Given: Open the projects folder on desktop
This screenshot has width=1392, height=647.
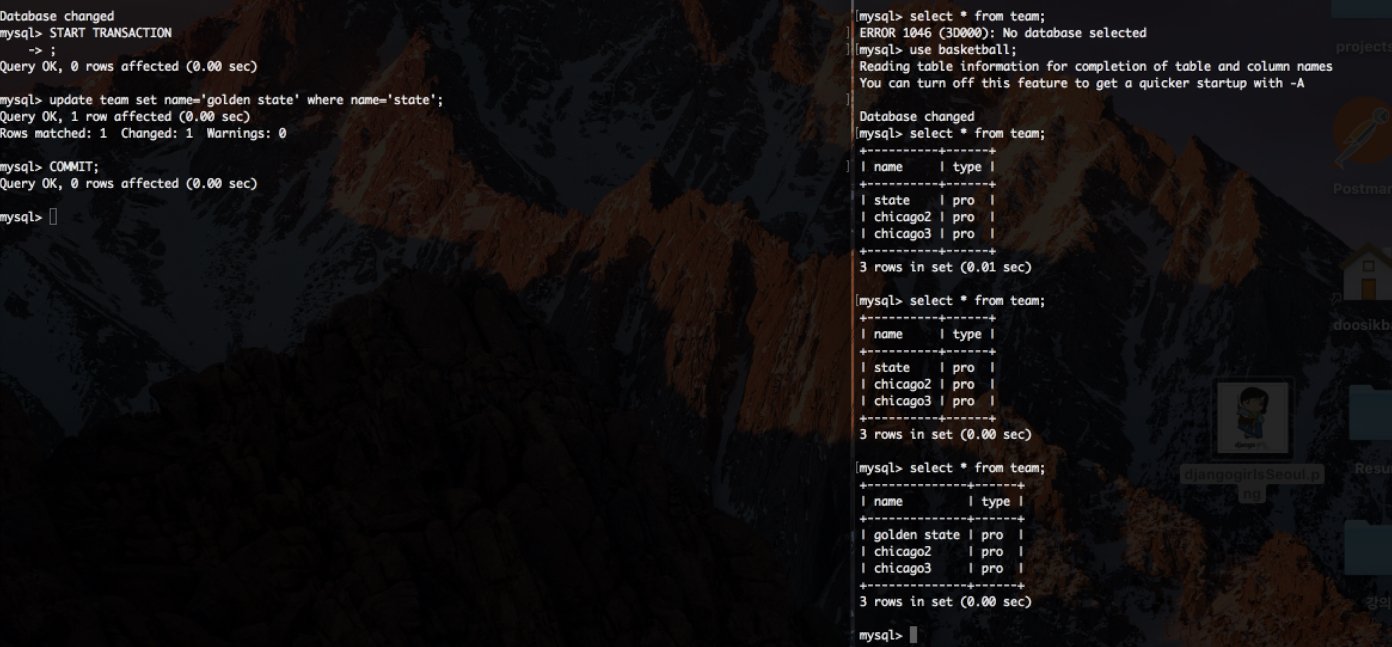Looking at the screenshot, I should [x=1363, y=8].
